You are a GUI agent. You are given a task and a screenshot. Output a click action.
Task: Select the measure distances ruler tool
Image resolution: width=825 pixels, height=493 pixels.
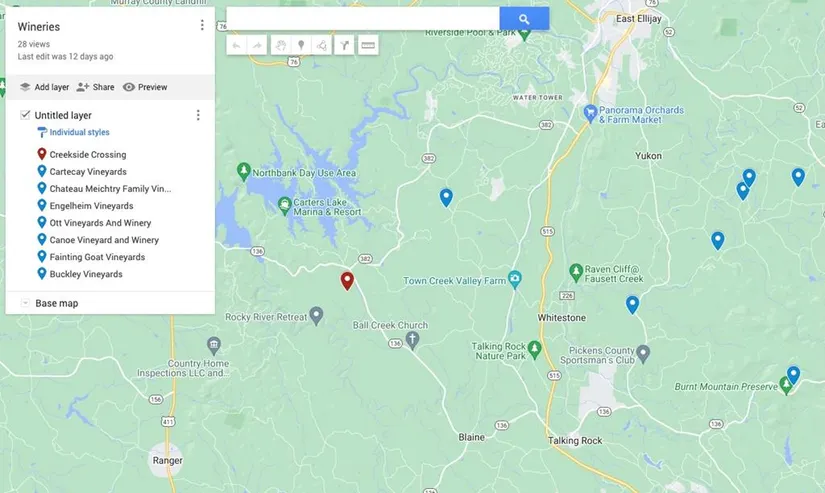pyautogui.click(x=368, y=45)
